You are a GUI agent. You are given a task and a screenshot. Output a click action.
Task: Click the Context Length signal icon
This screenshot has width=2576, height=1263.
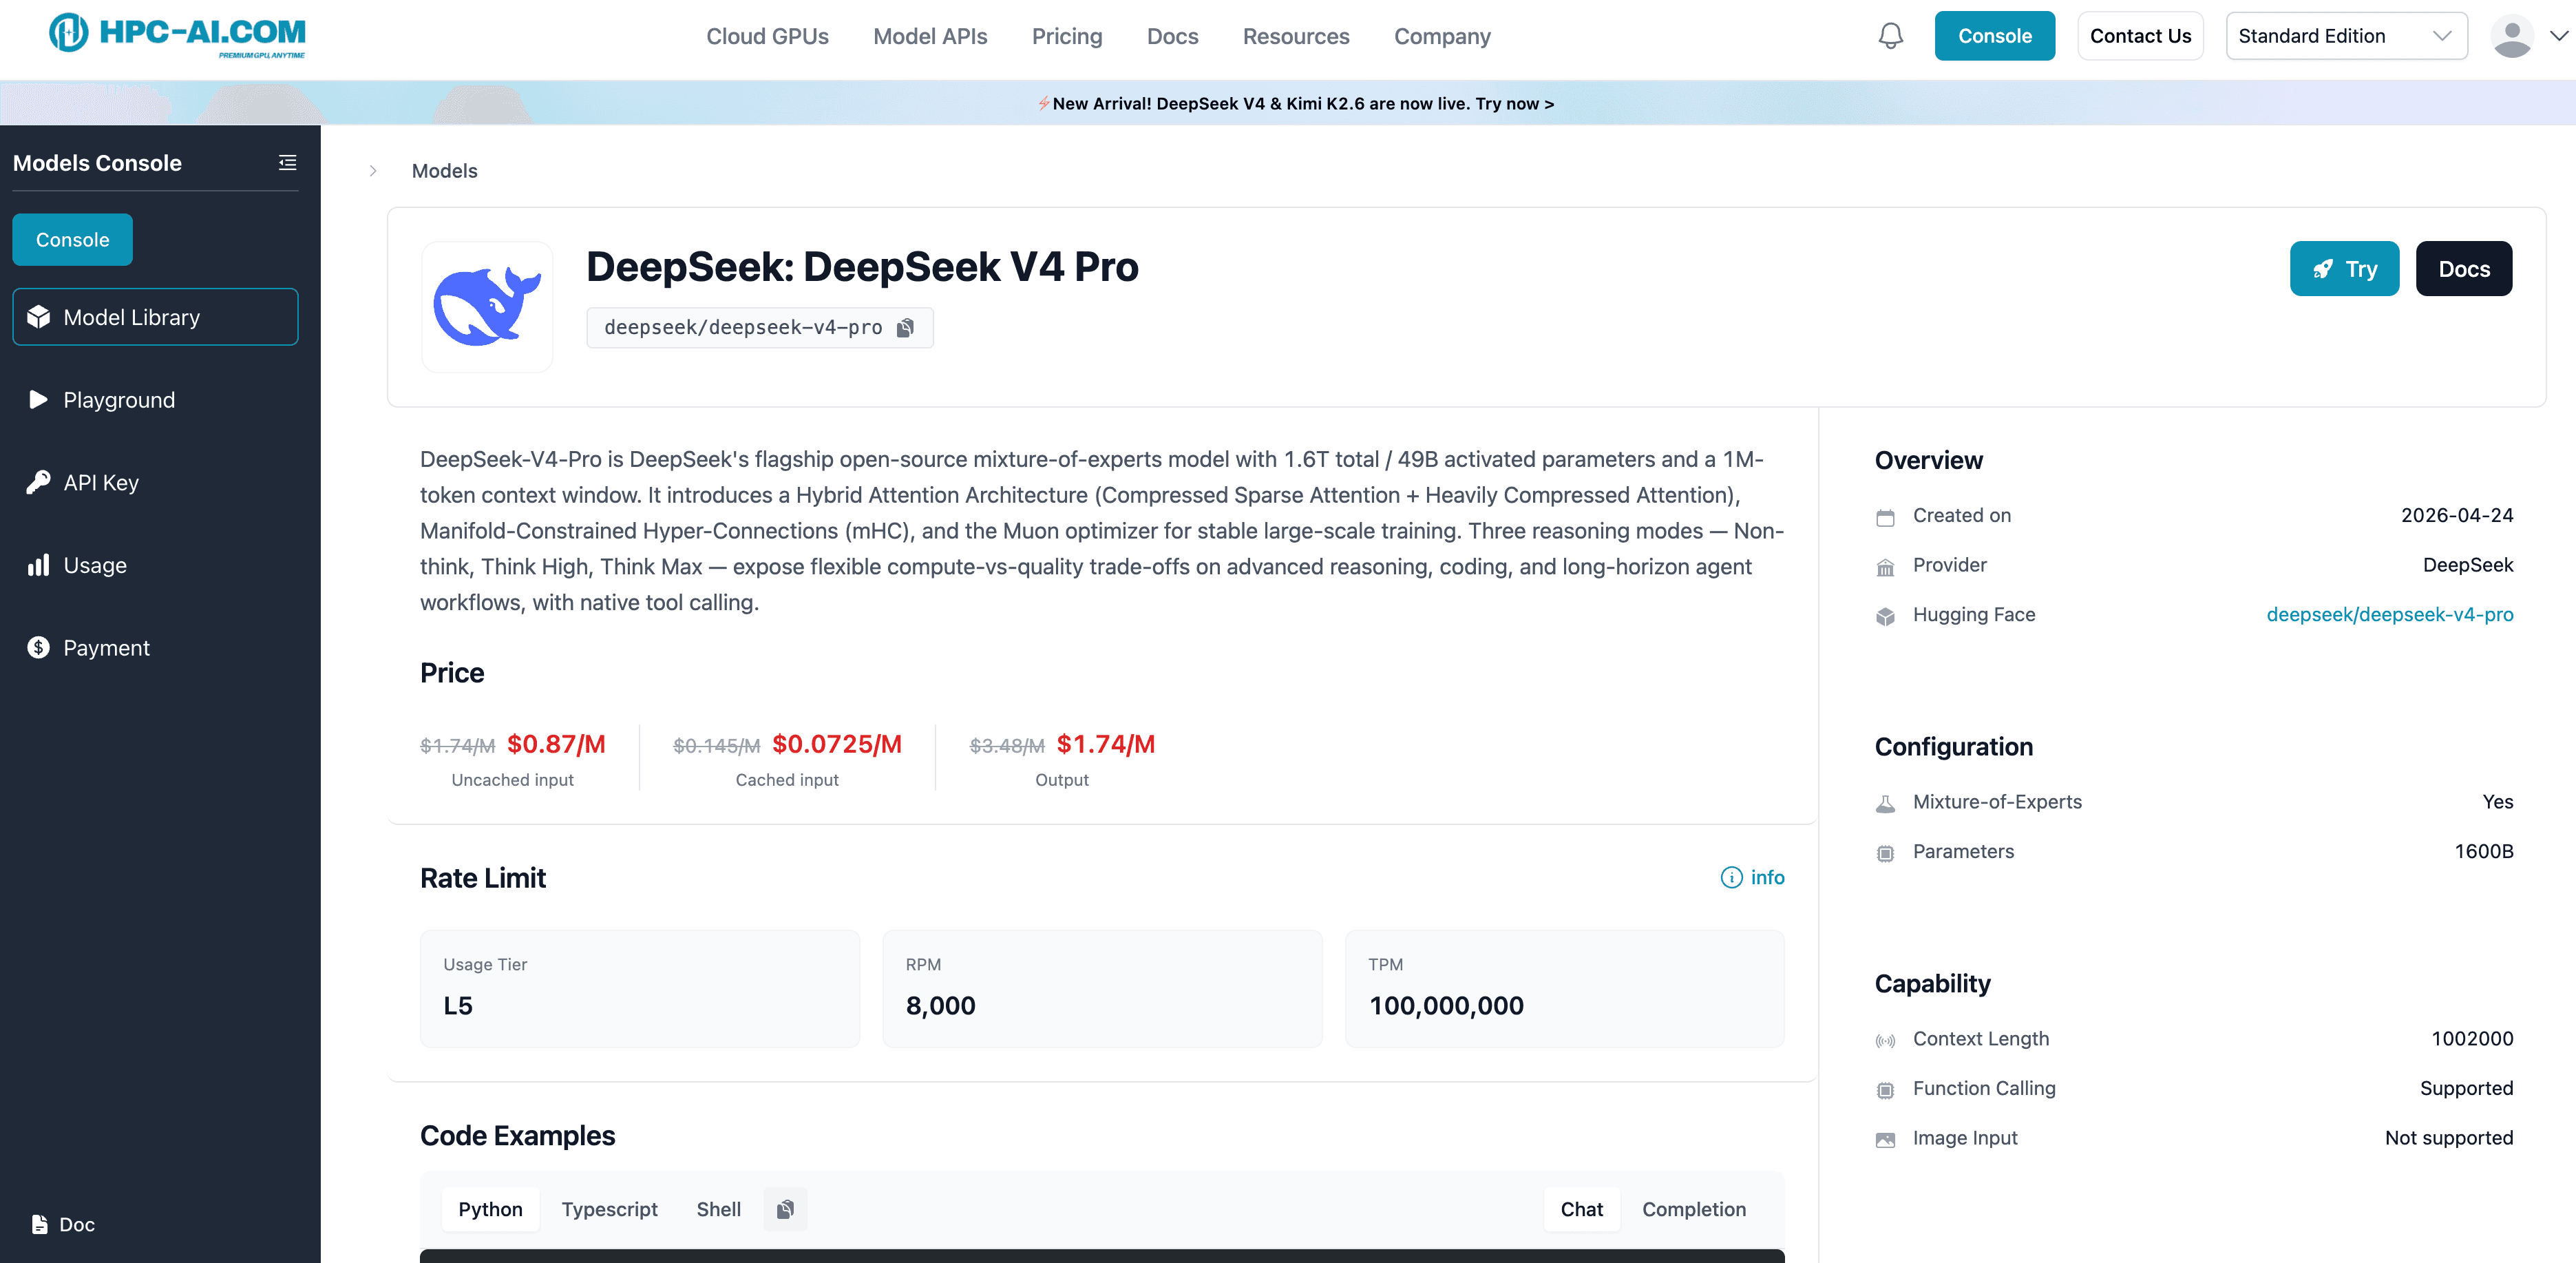[x=1885, y=1041]
